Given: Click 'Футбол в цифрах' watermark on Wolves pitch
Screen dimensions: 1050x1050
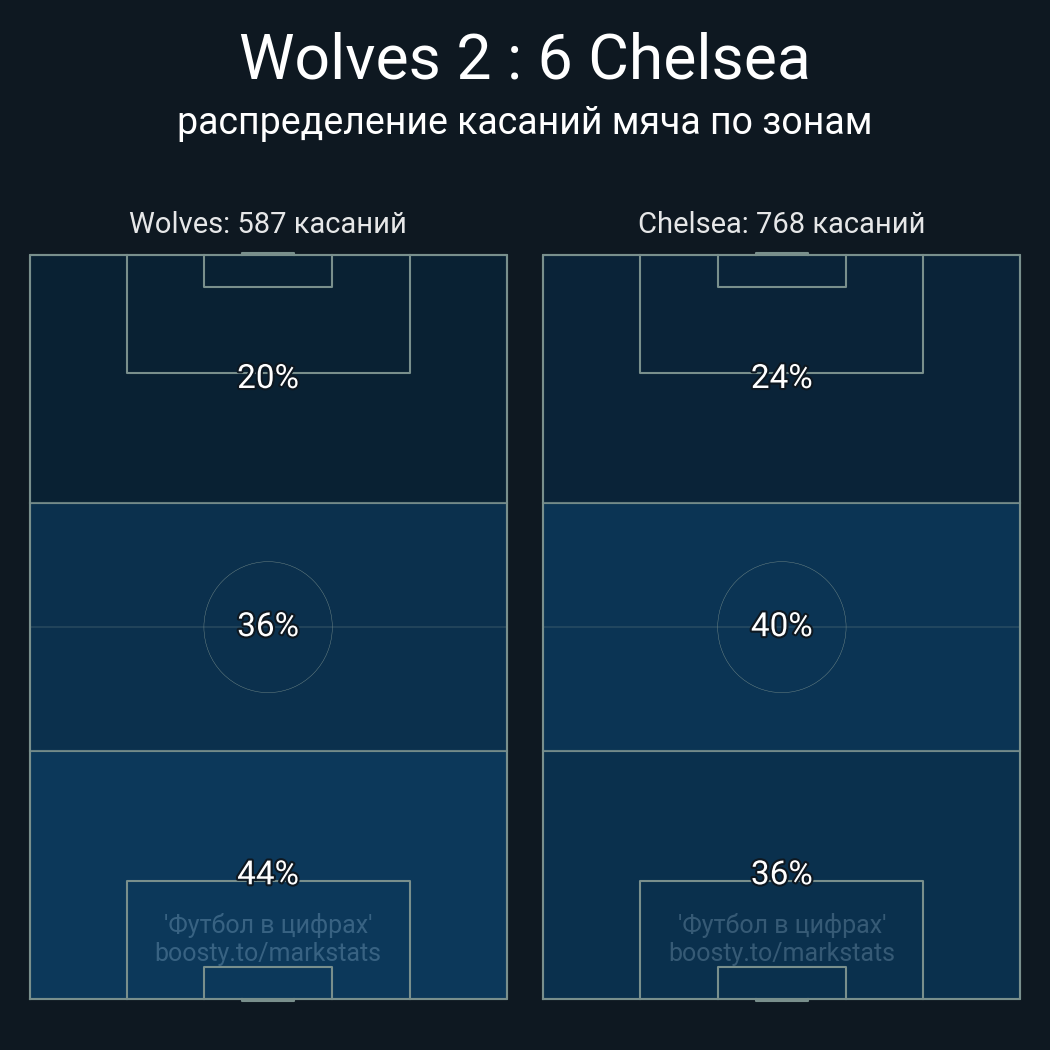Looking at the screenshot, I should (268, 924).
